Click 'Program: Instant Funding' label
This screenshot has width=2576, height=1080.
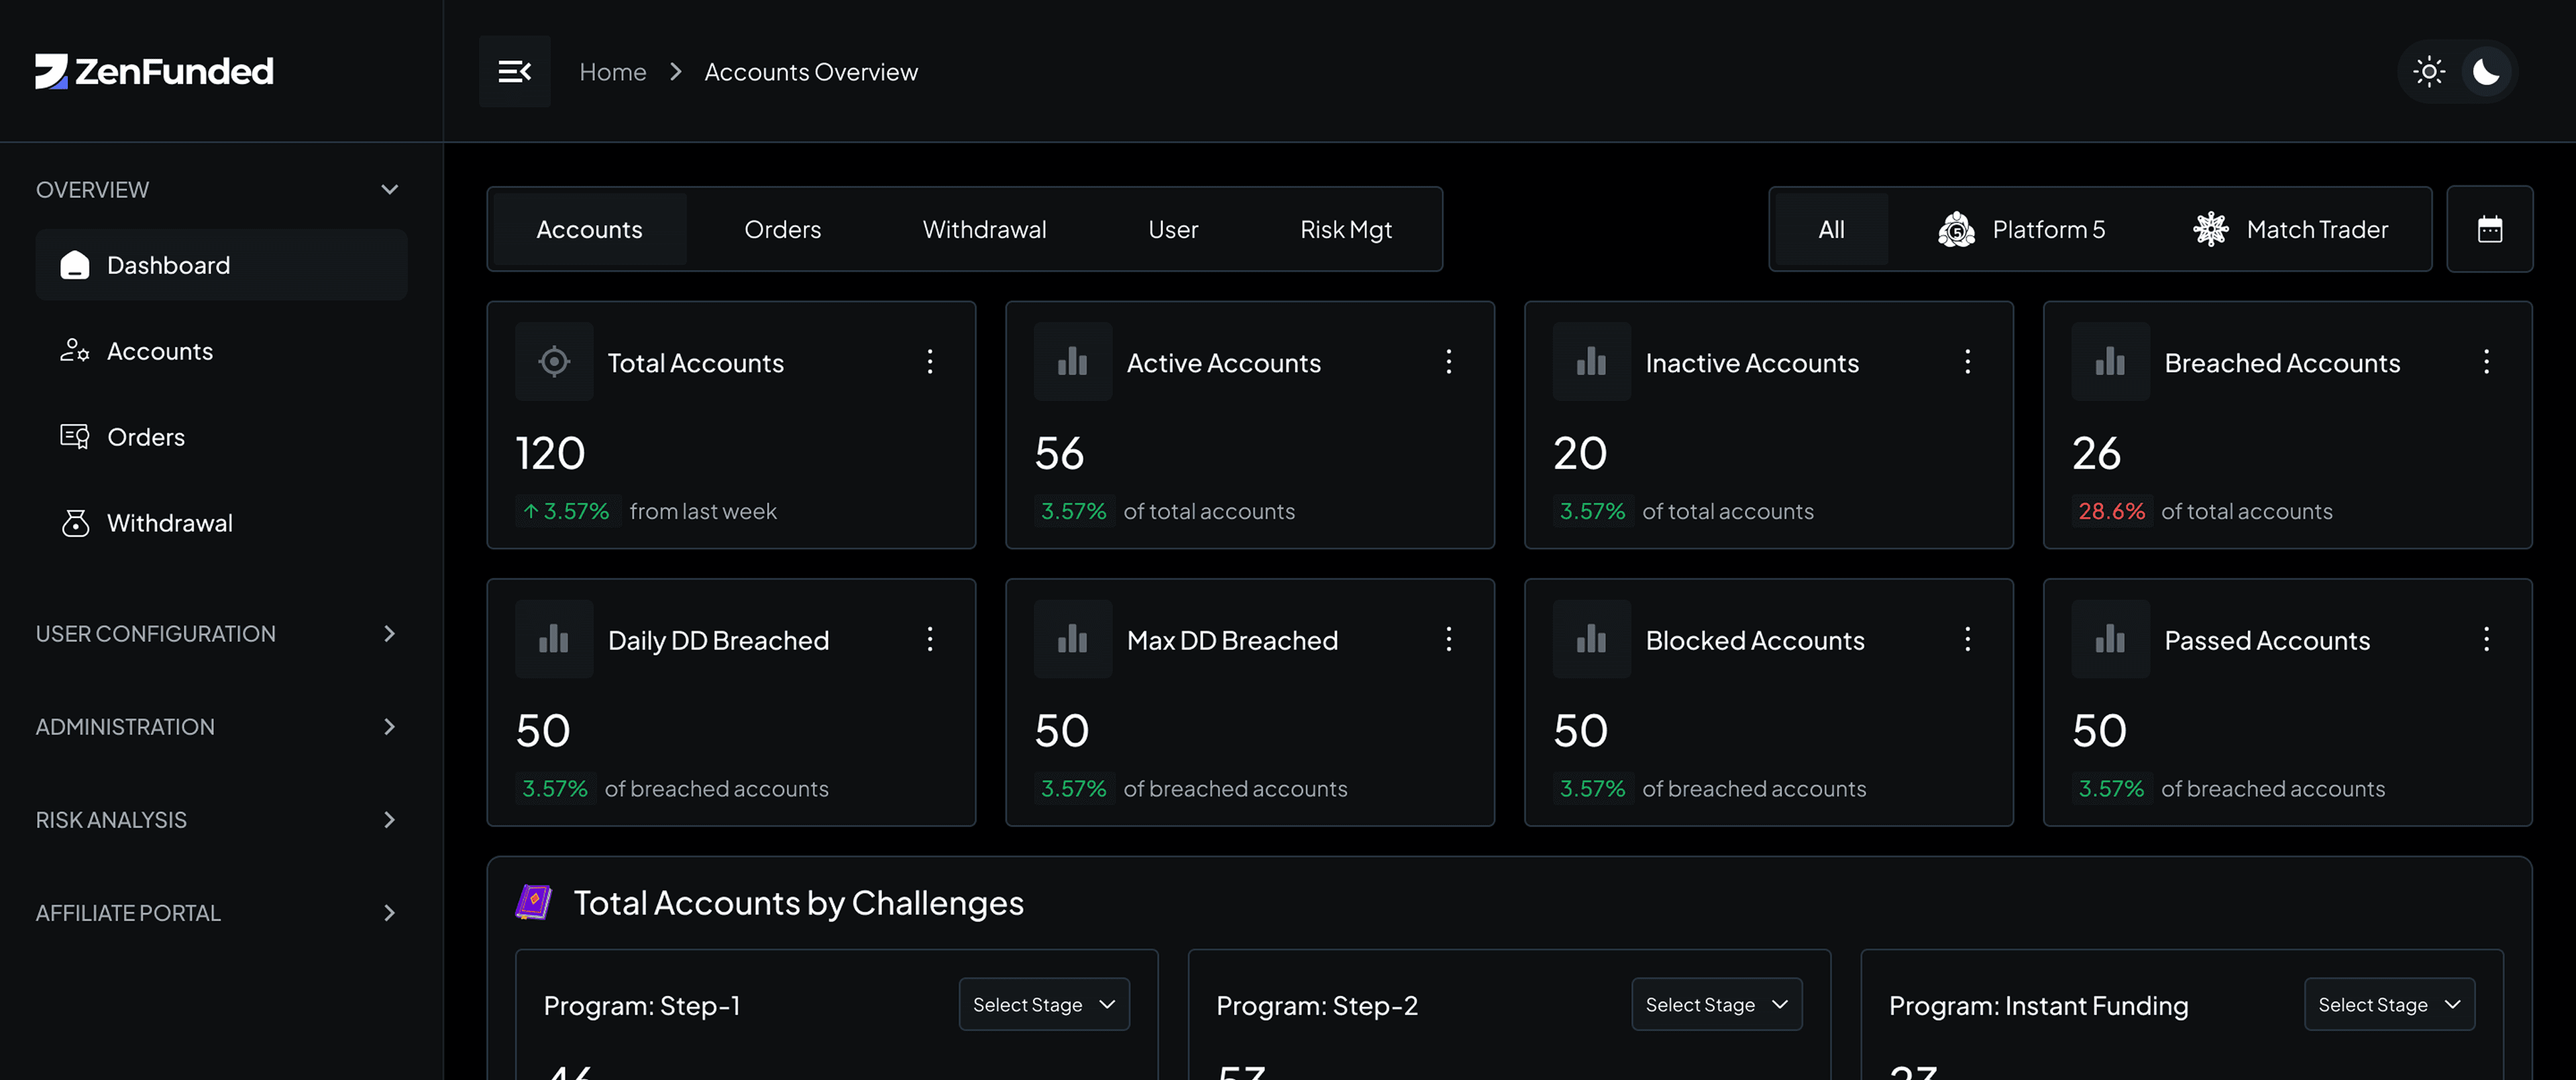point(2039,1005)
